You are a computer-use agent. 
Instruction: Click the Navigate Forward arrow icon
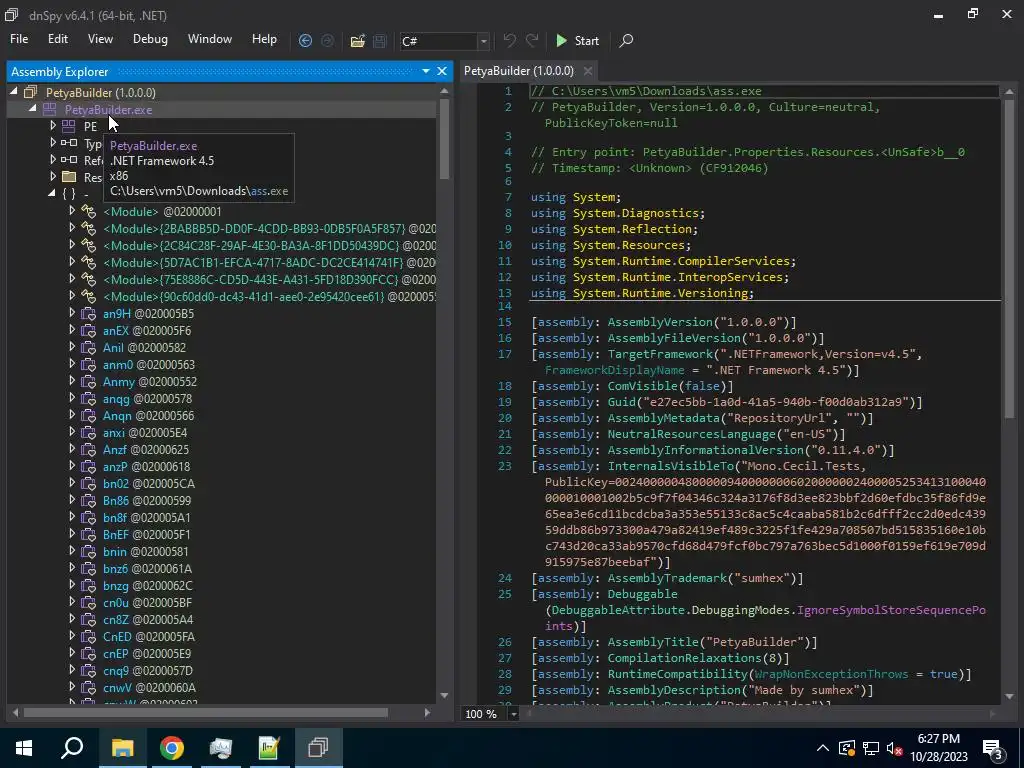coord(327,40)
